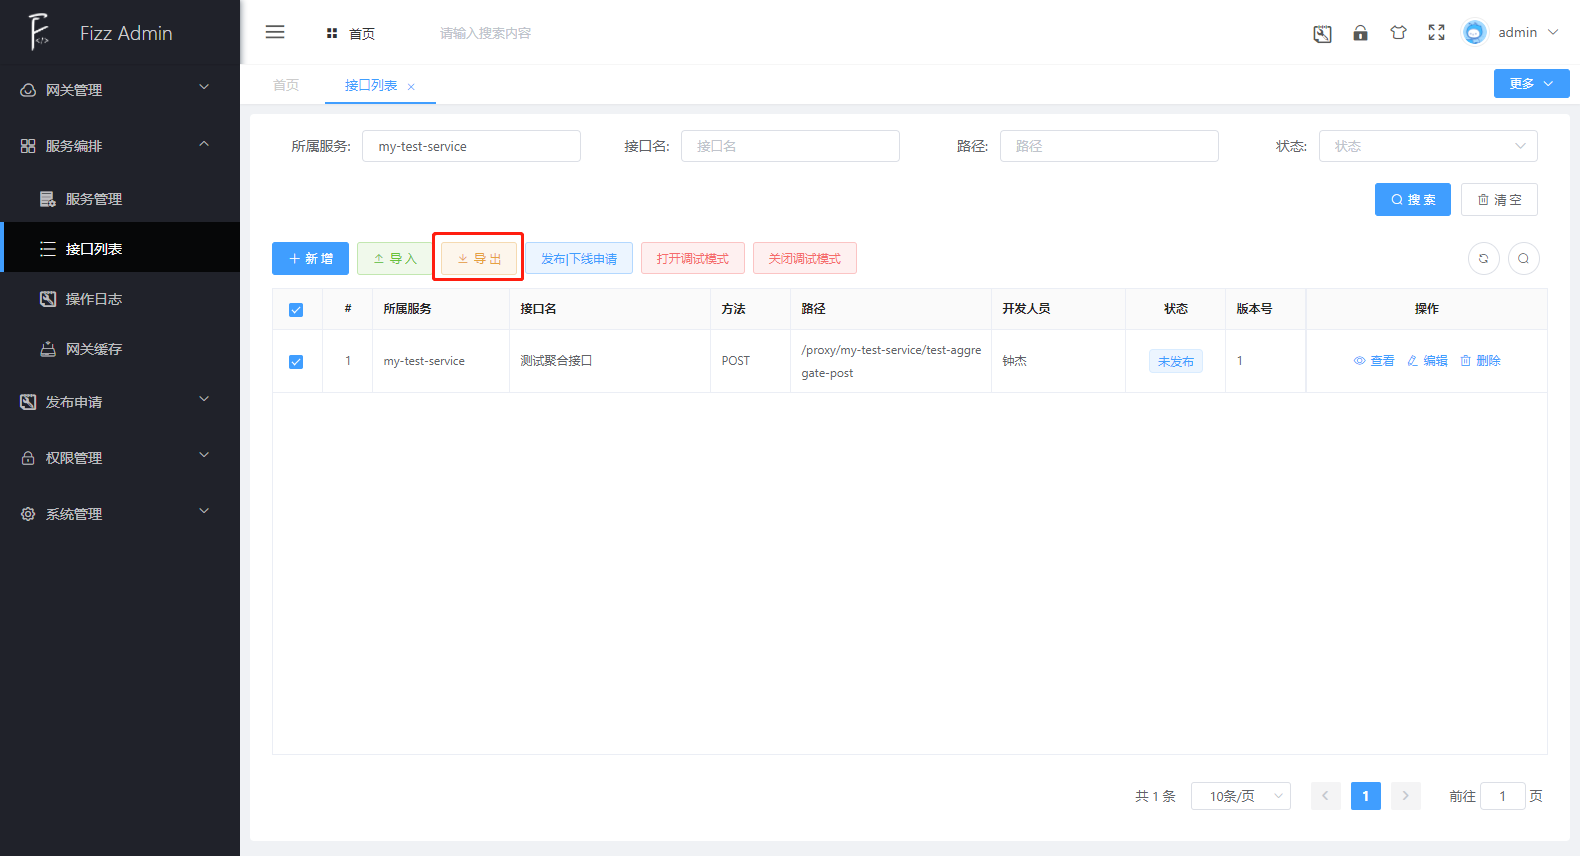Toggle the select-all header checkbox

[296, 310]
